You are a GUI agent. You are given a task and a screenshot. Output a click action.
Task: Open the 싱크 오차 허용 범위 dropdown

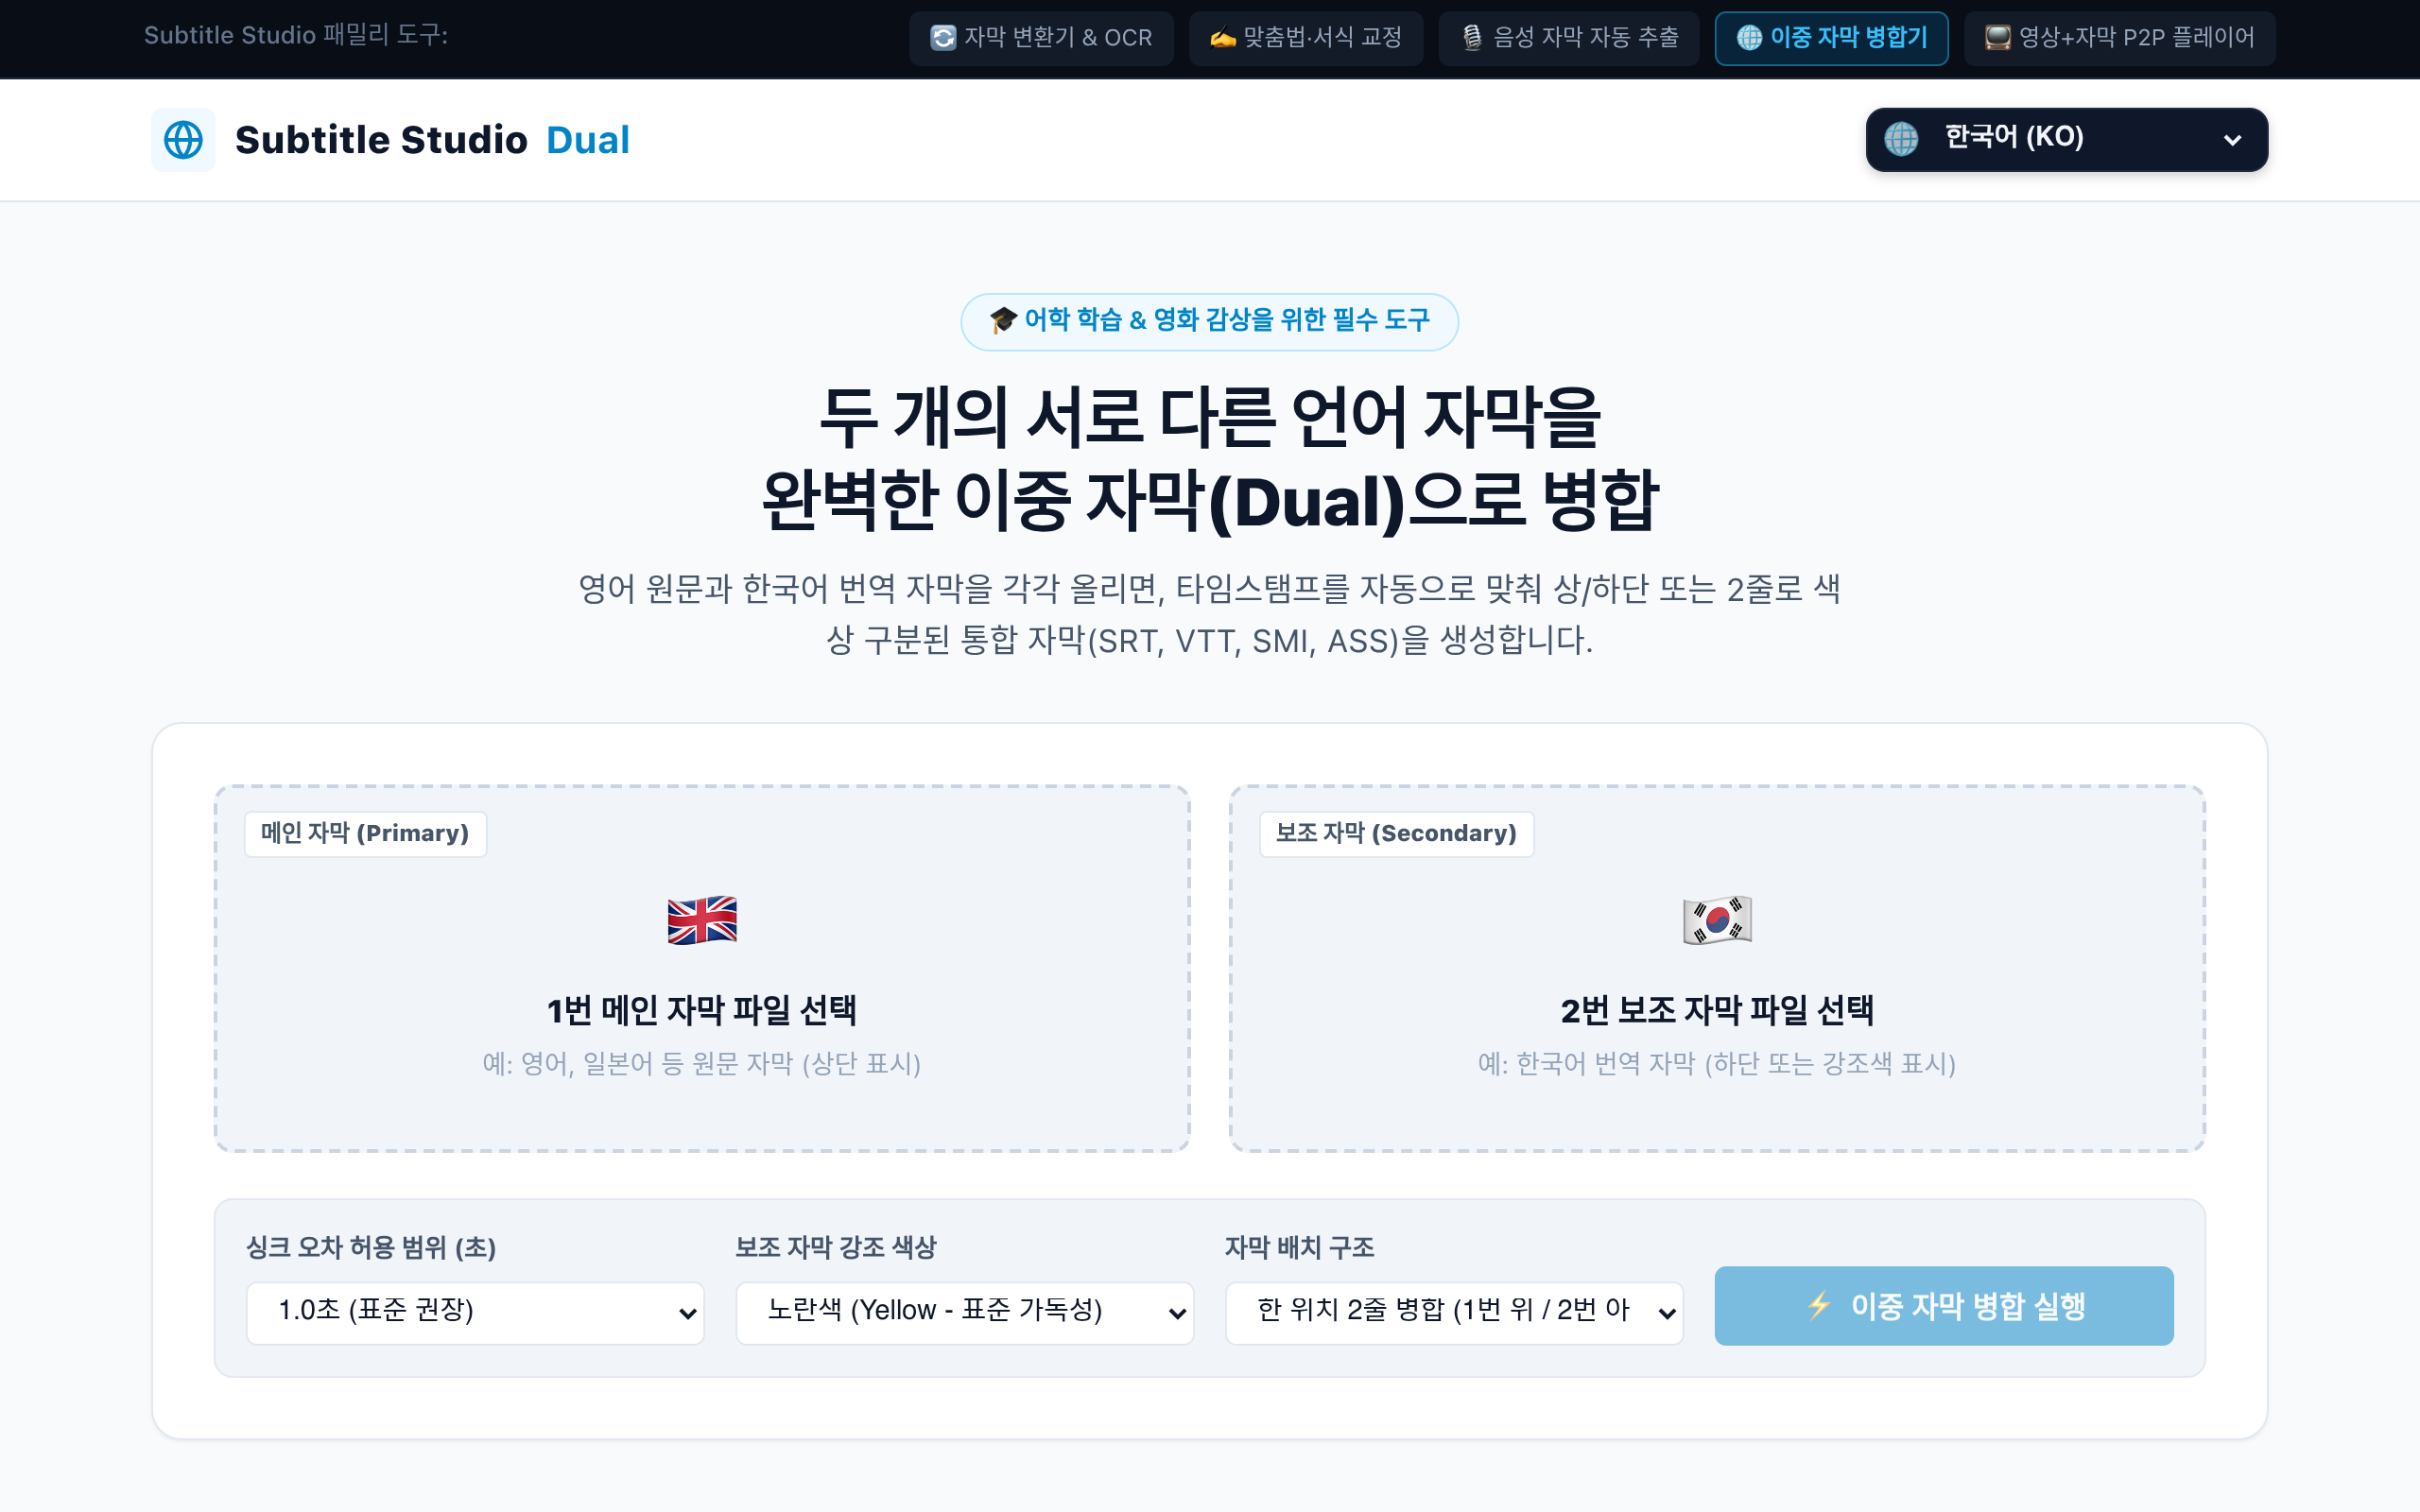pos(475,1312)
